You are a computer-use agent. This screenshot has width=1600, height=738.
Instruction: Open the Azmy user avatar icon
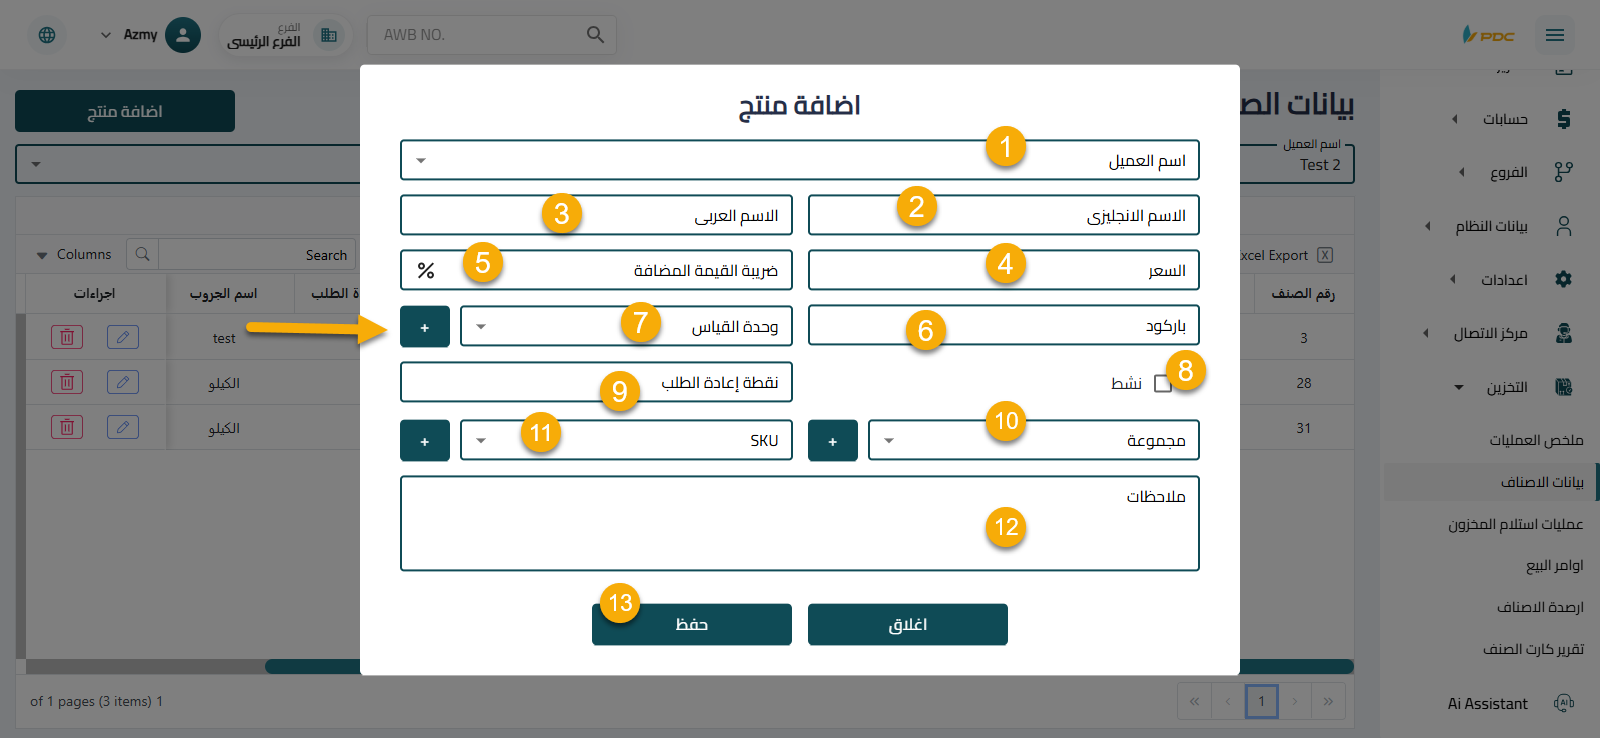tap(182, 35)
